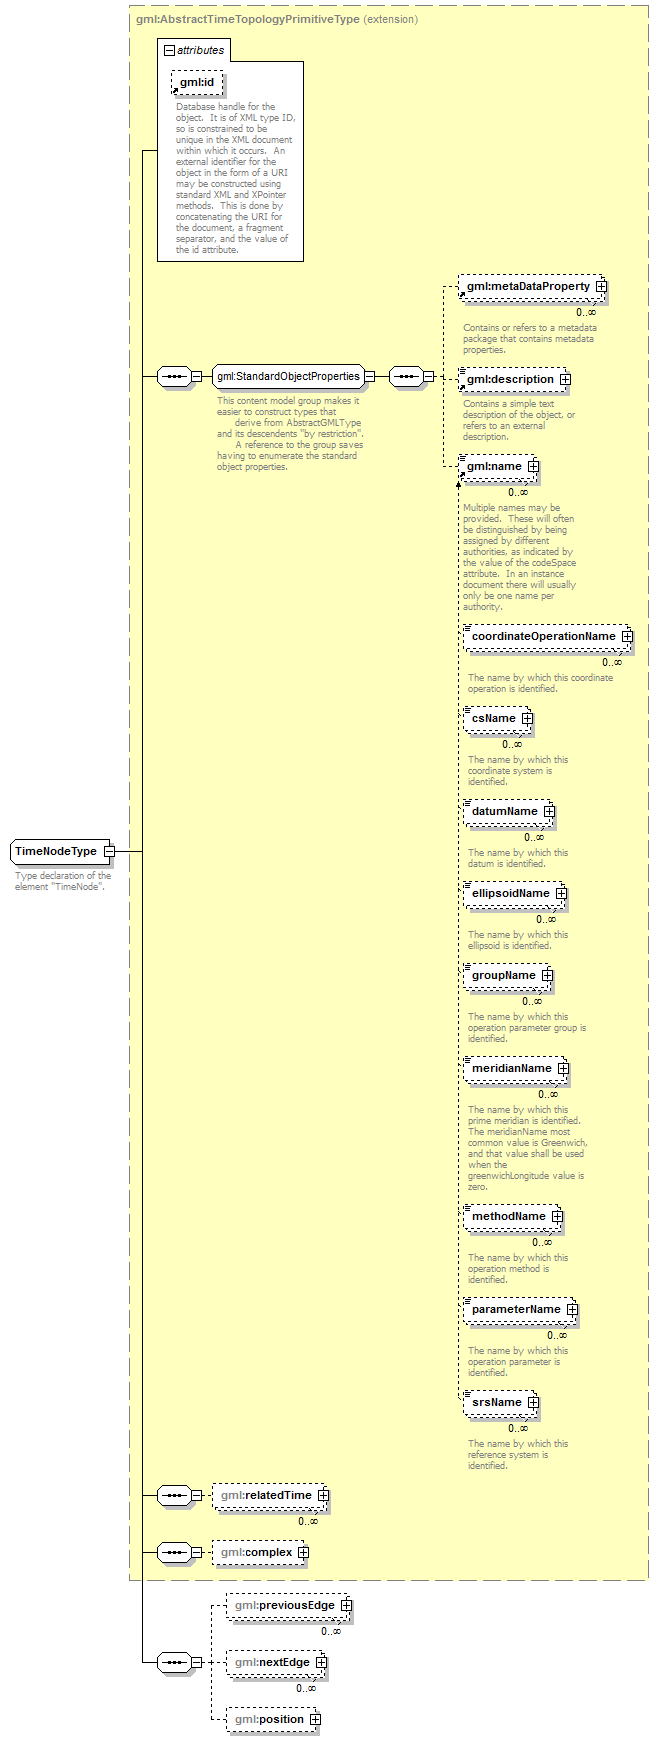Expand meridianName plus icon
The height and width of the screenshot is (1741, 659).
click(563, 1068)
